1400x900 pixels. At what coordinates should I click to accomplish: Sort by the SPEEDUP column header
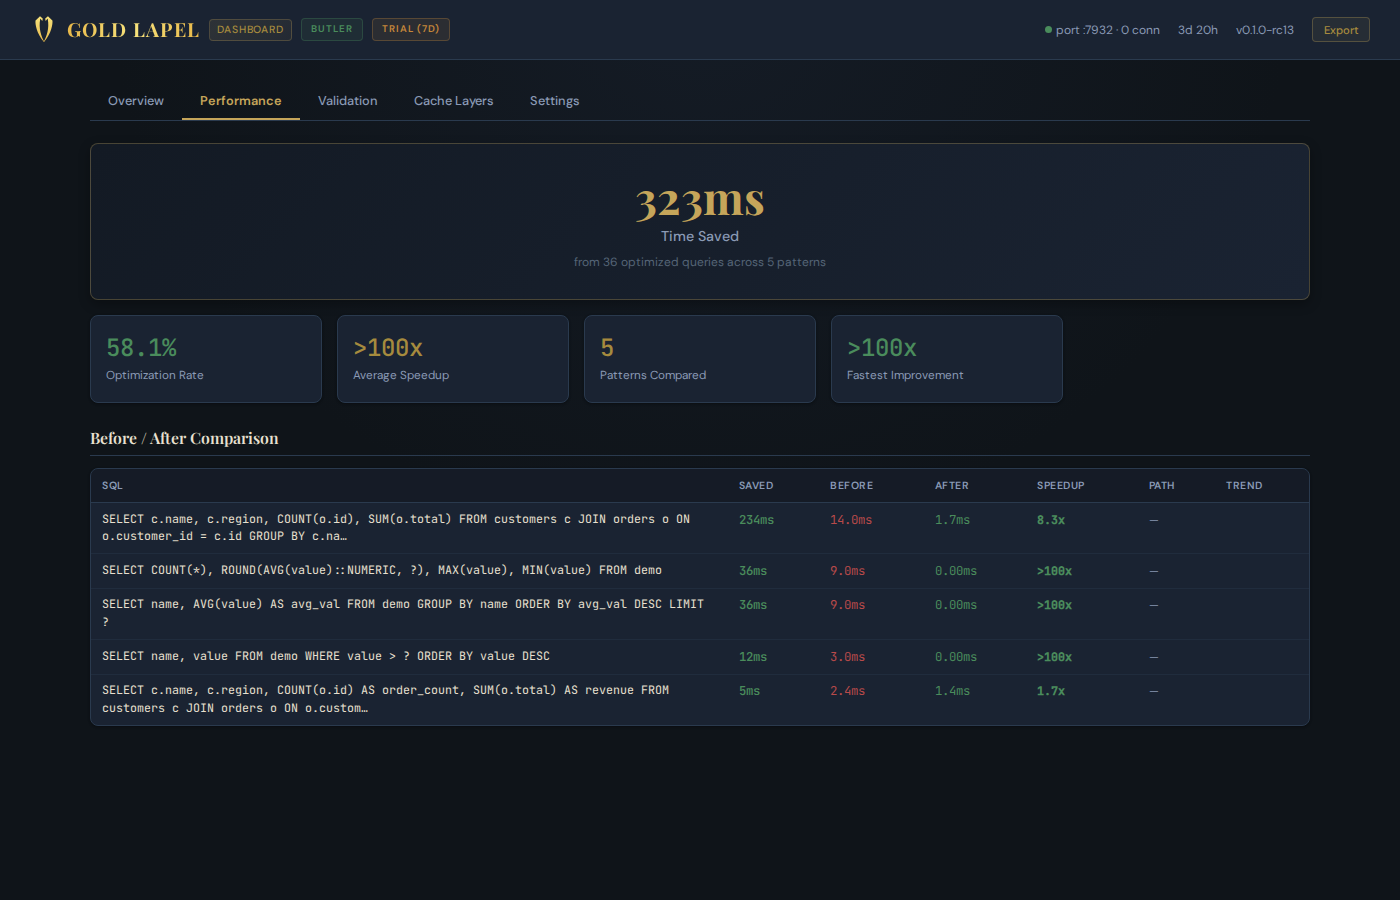click(1060, 485)
